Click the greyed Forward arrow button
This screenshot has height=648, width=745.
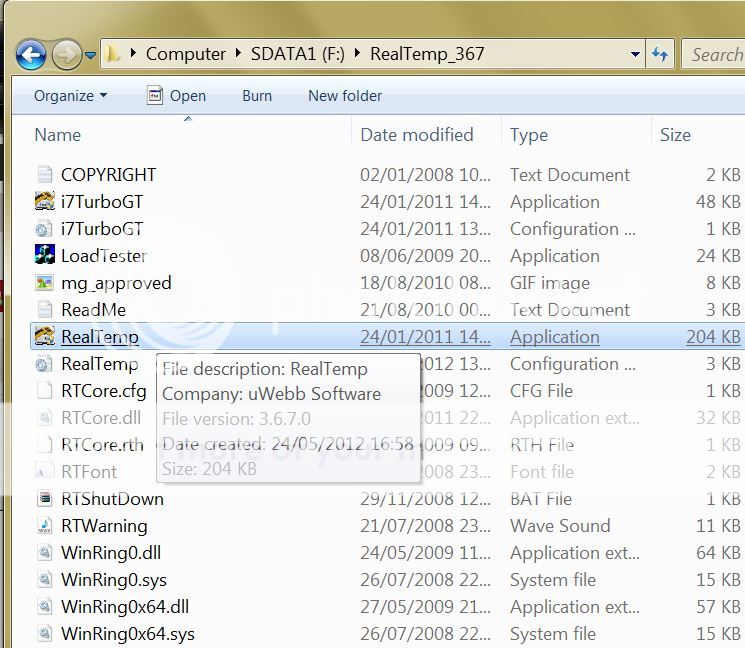(x=66, y=55)
